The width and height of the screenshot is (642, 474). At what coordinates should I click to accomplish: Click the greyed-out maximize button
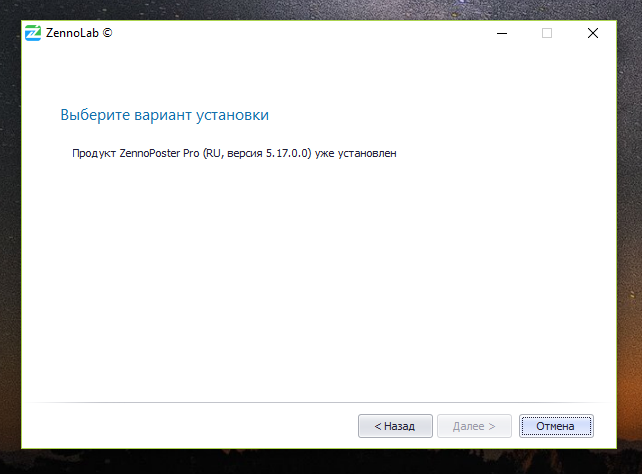(x=547, y=33)
